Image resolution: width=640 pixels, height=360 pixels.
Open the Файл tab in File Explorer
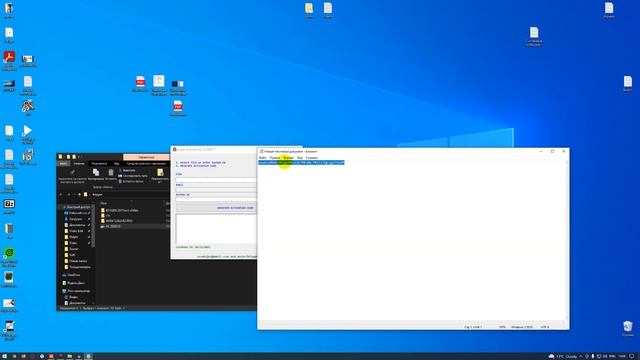click(x=63, y=164)
